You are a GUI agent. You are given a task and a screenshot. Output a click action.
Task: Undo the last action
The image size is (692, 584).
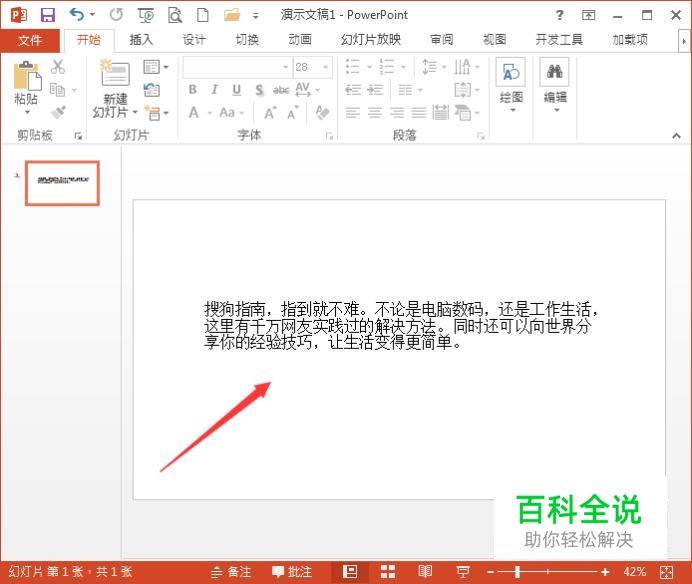[77, 15]
